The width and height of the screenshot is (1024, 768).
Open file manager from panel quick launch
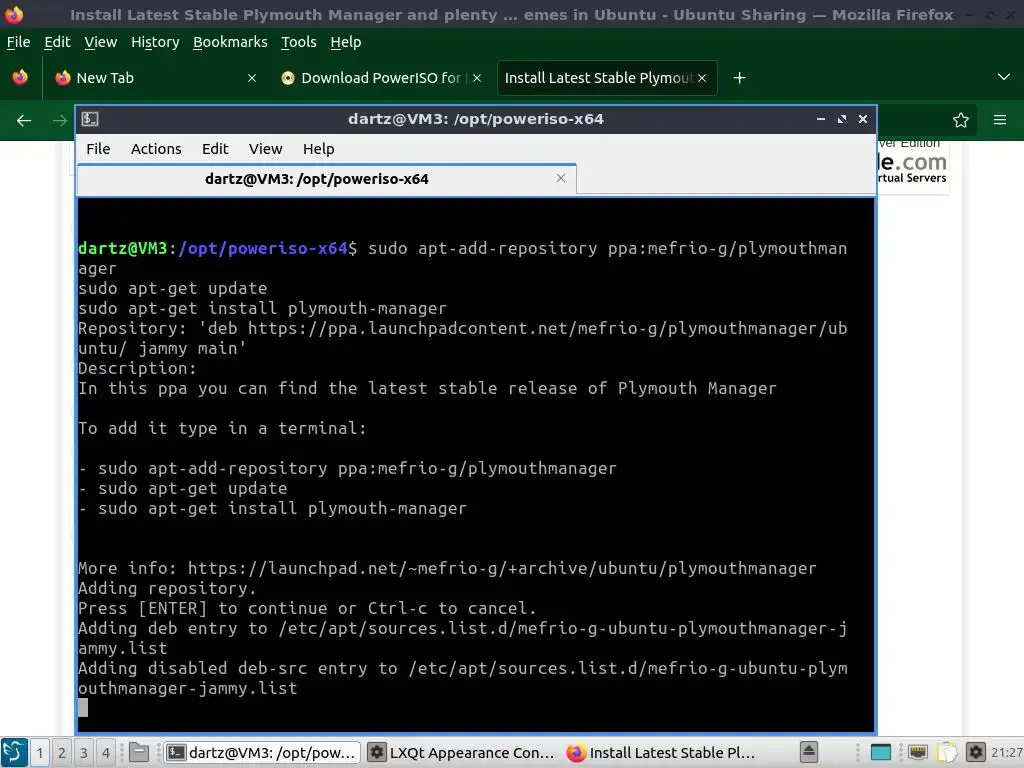pos(139,752)
